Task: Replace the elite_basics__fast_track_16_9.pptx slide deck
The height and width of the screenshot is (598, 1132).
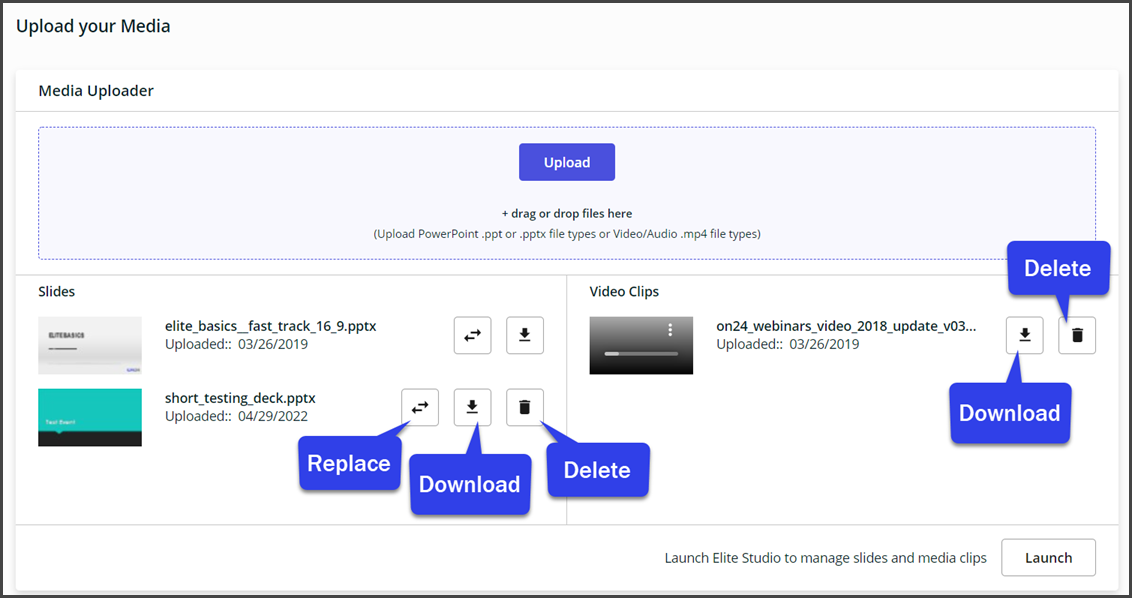Action: (x=472, y=336)
